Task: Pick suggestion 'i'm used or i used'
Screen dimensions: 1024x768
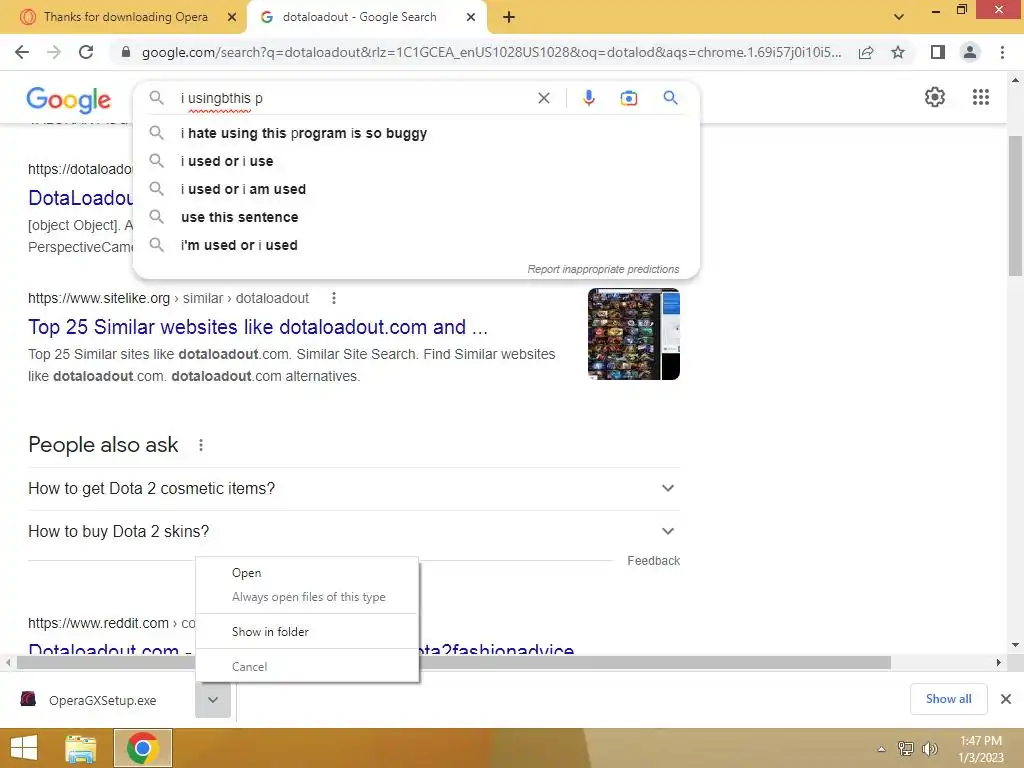Action: pyautogui.click(x=416, y=246)
